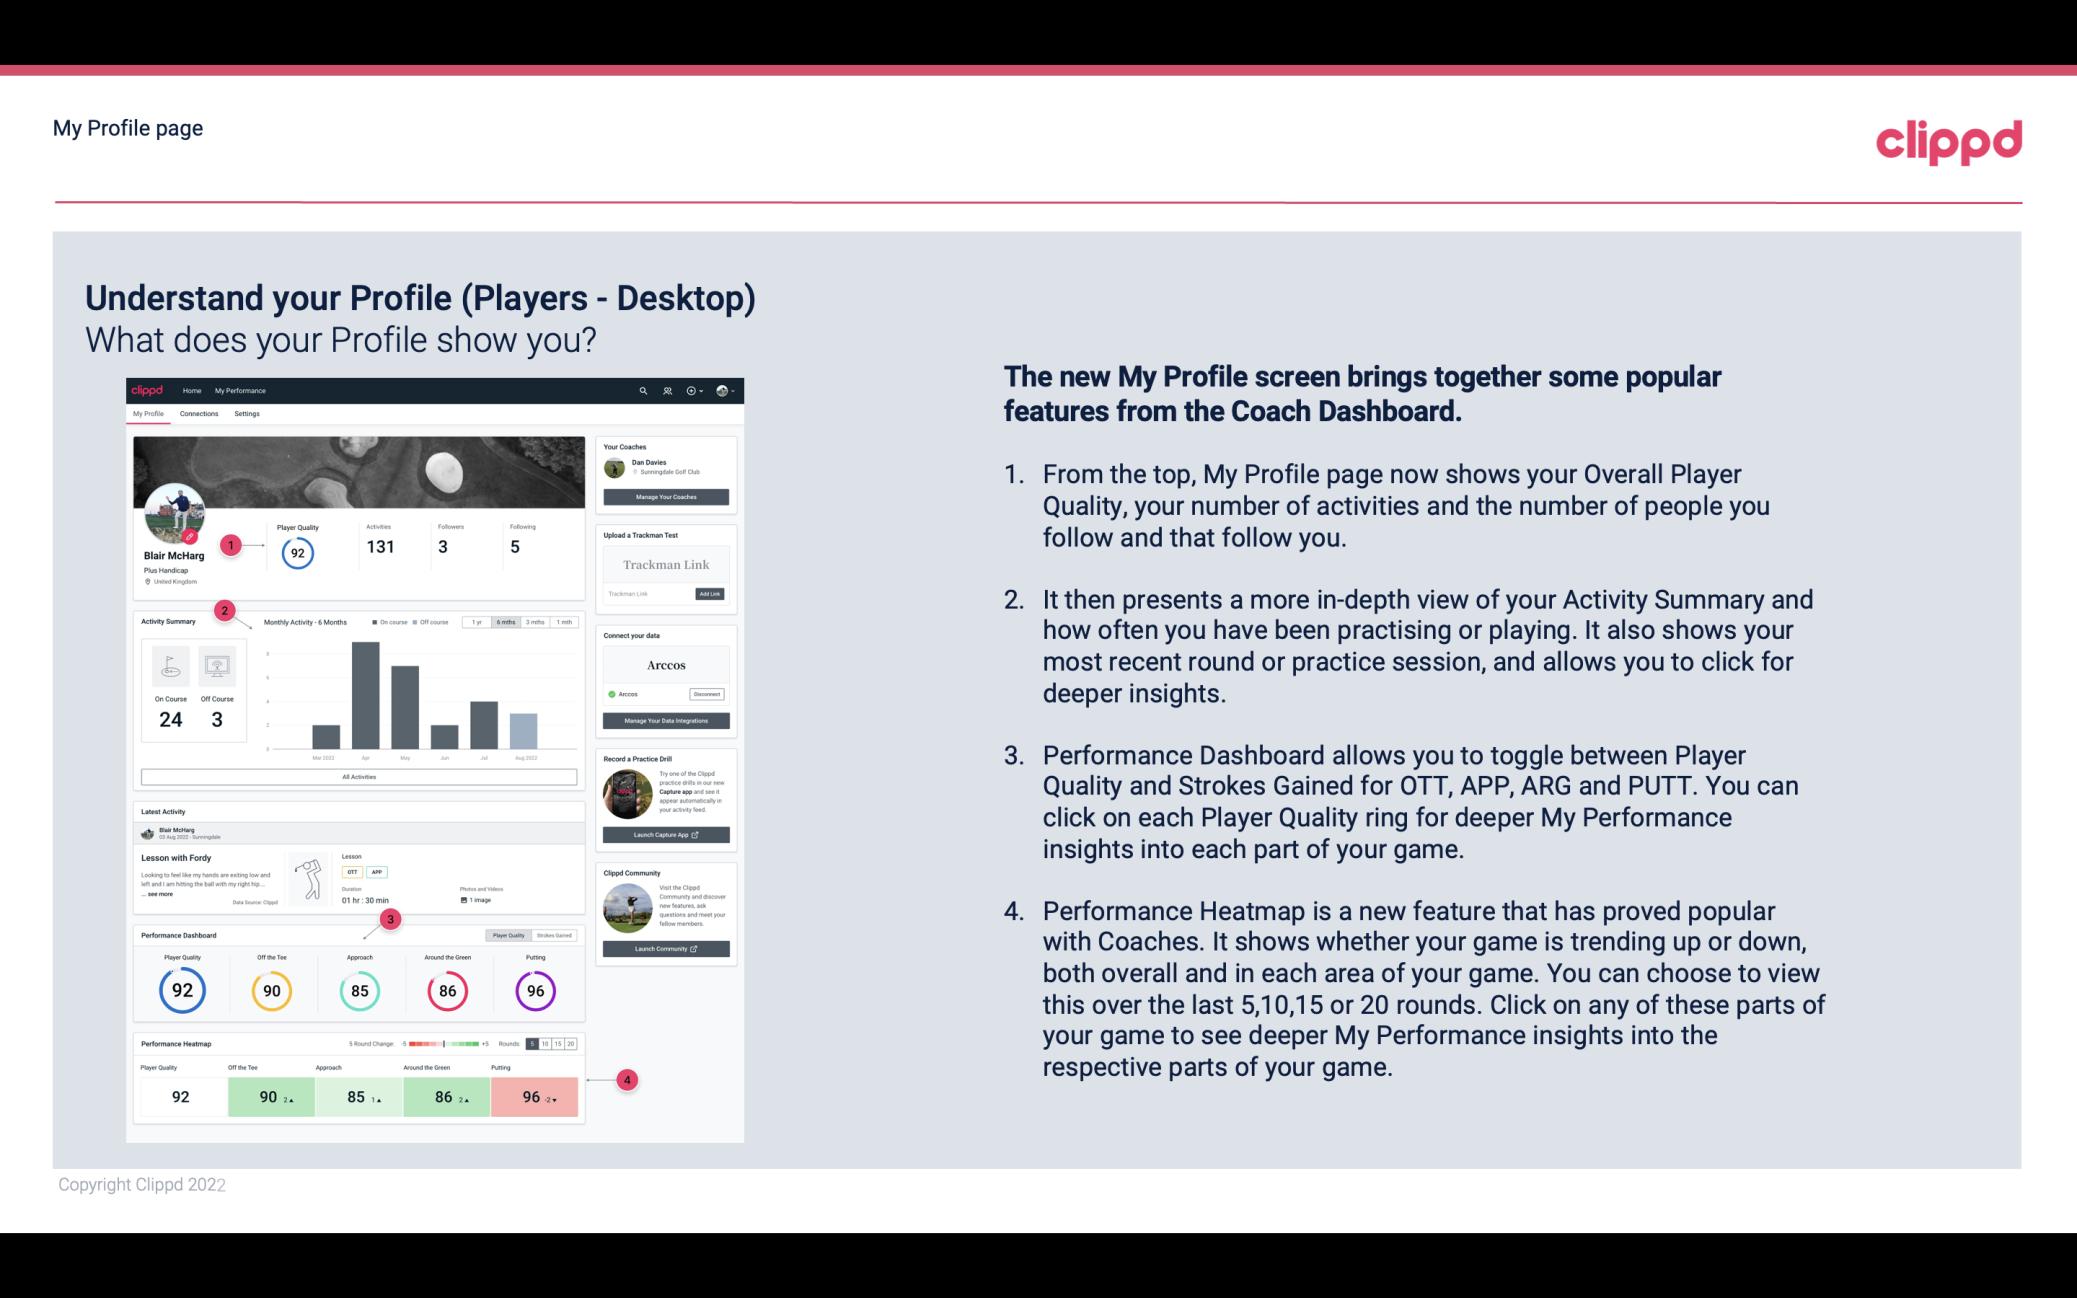Viewport: 2077px width, 1298px height.
Task: Click the Player Quality ring icon
Action: pyautogui.click(x=181, y=990)
